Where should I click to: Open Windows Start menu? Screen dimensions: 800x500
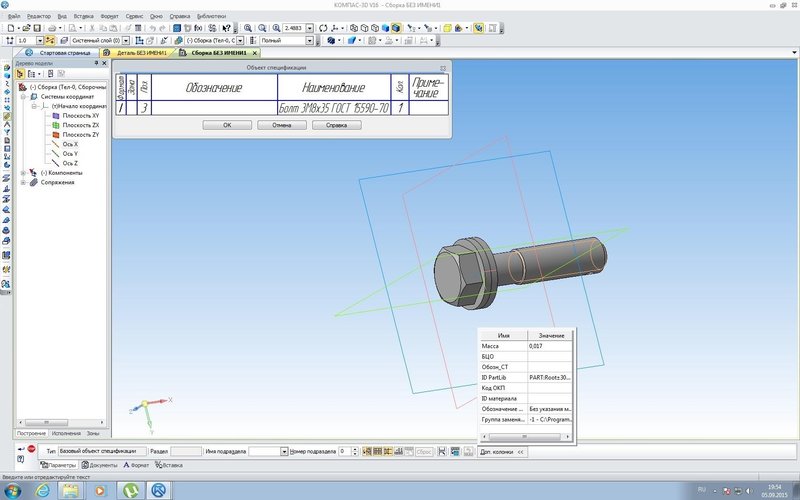11,491
